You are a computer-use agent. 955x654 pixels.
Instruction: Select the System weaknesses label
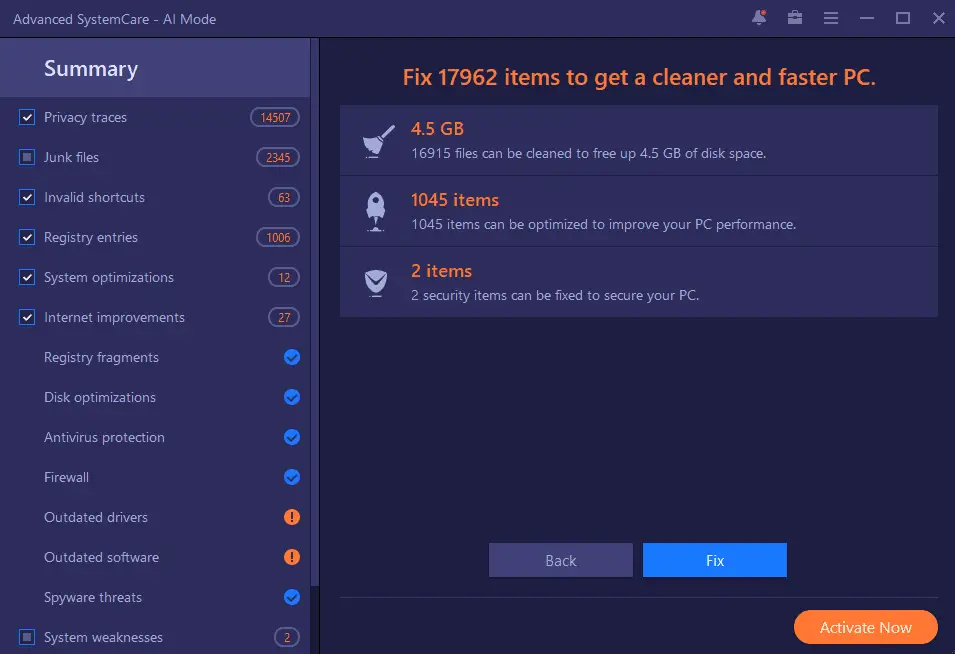click(104, 638)
